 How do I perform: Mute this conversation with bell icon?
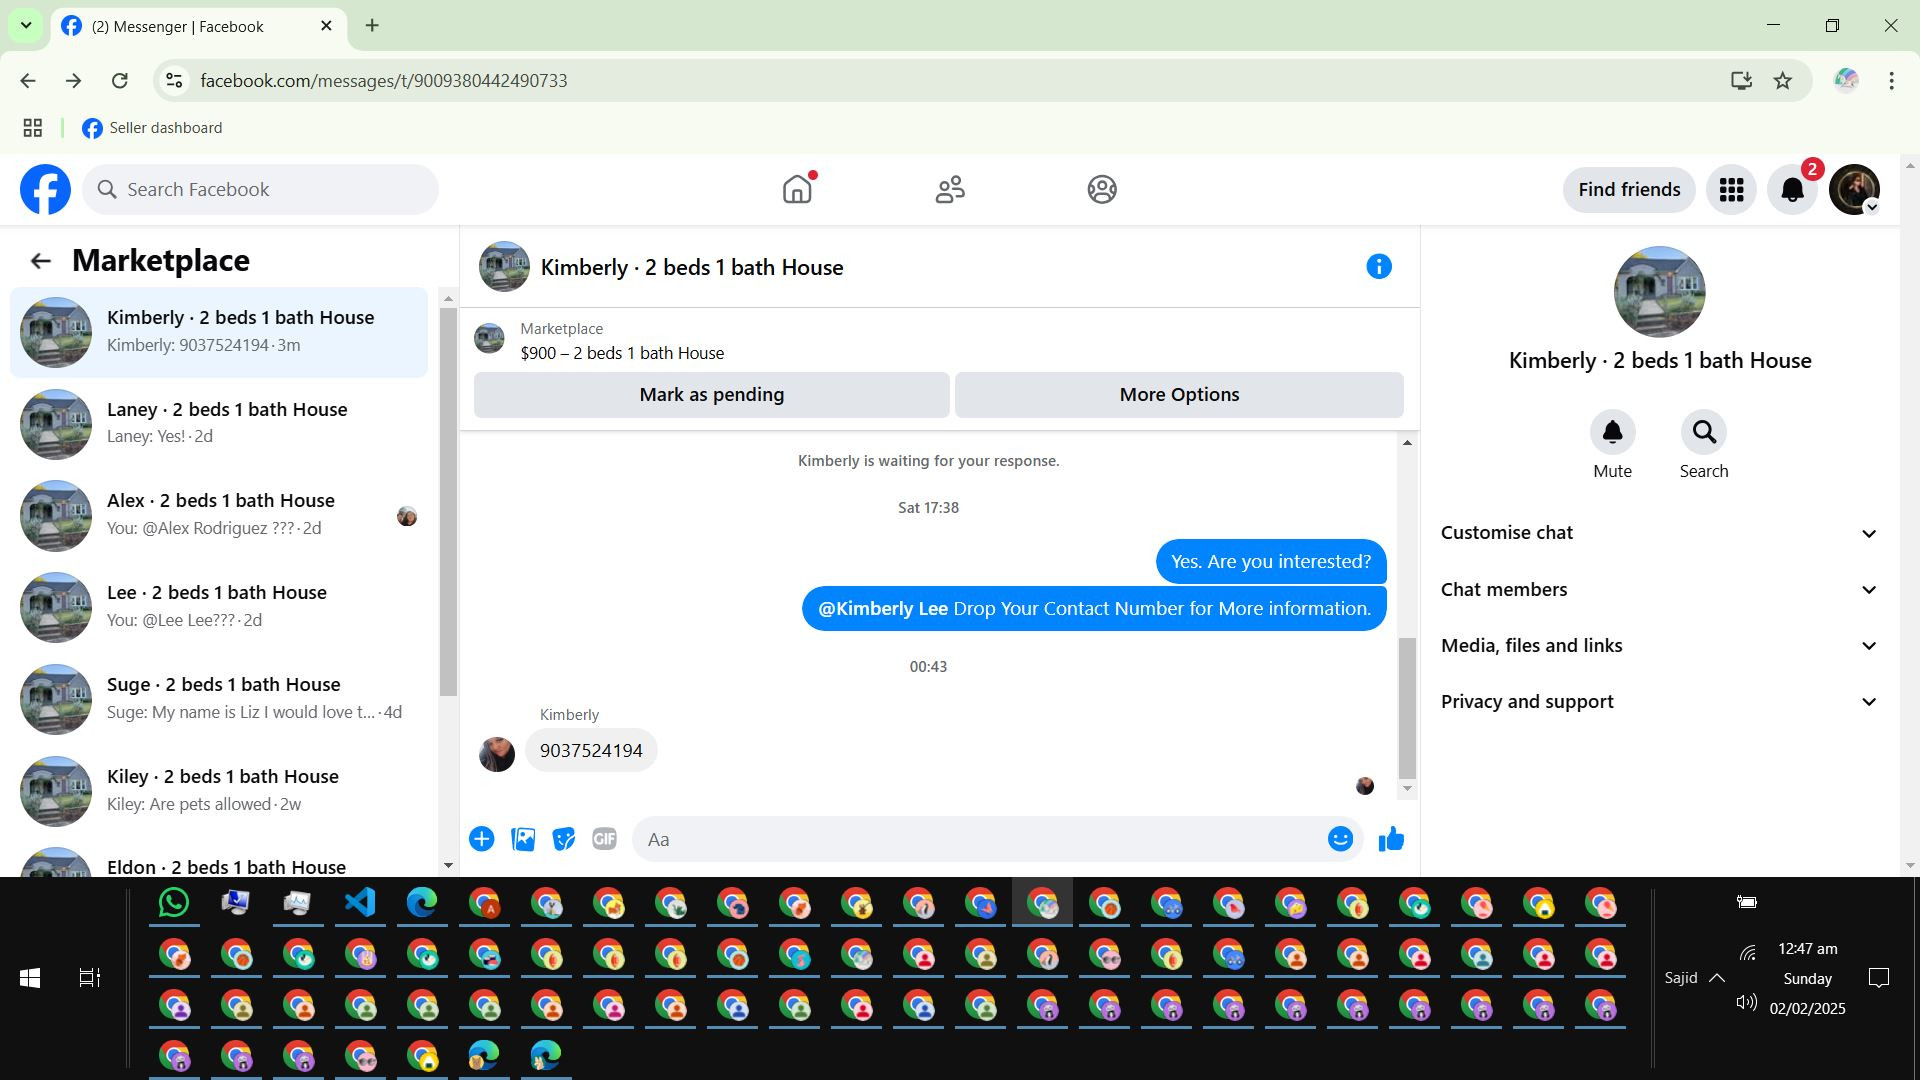(x=1612, y=433)
